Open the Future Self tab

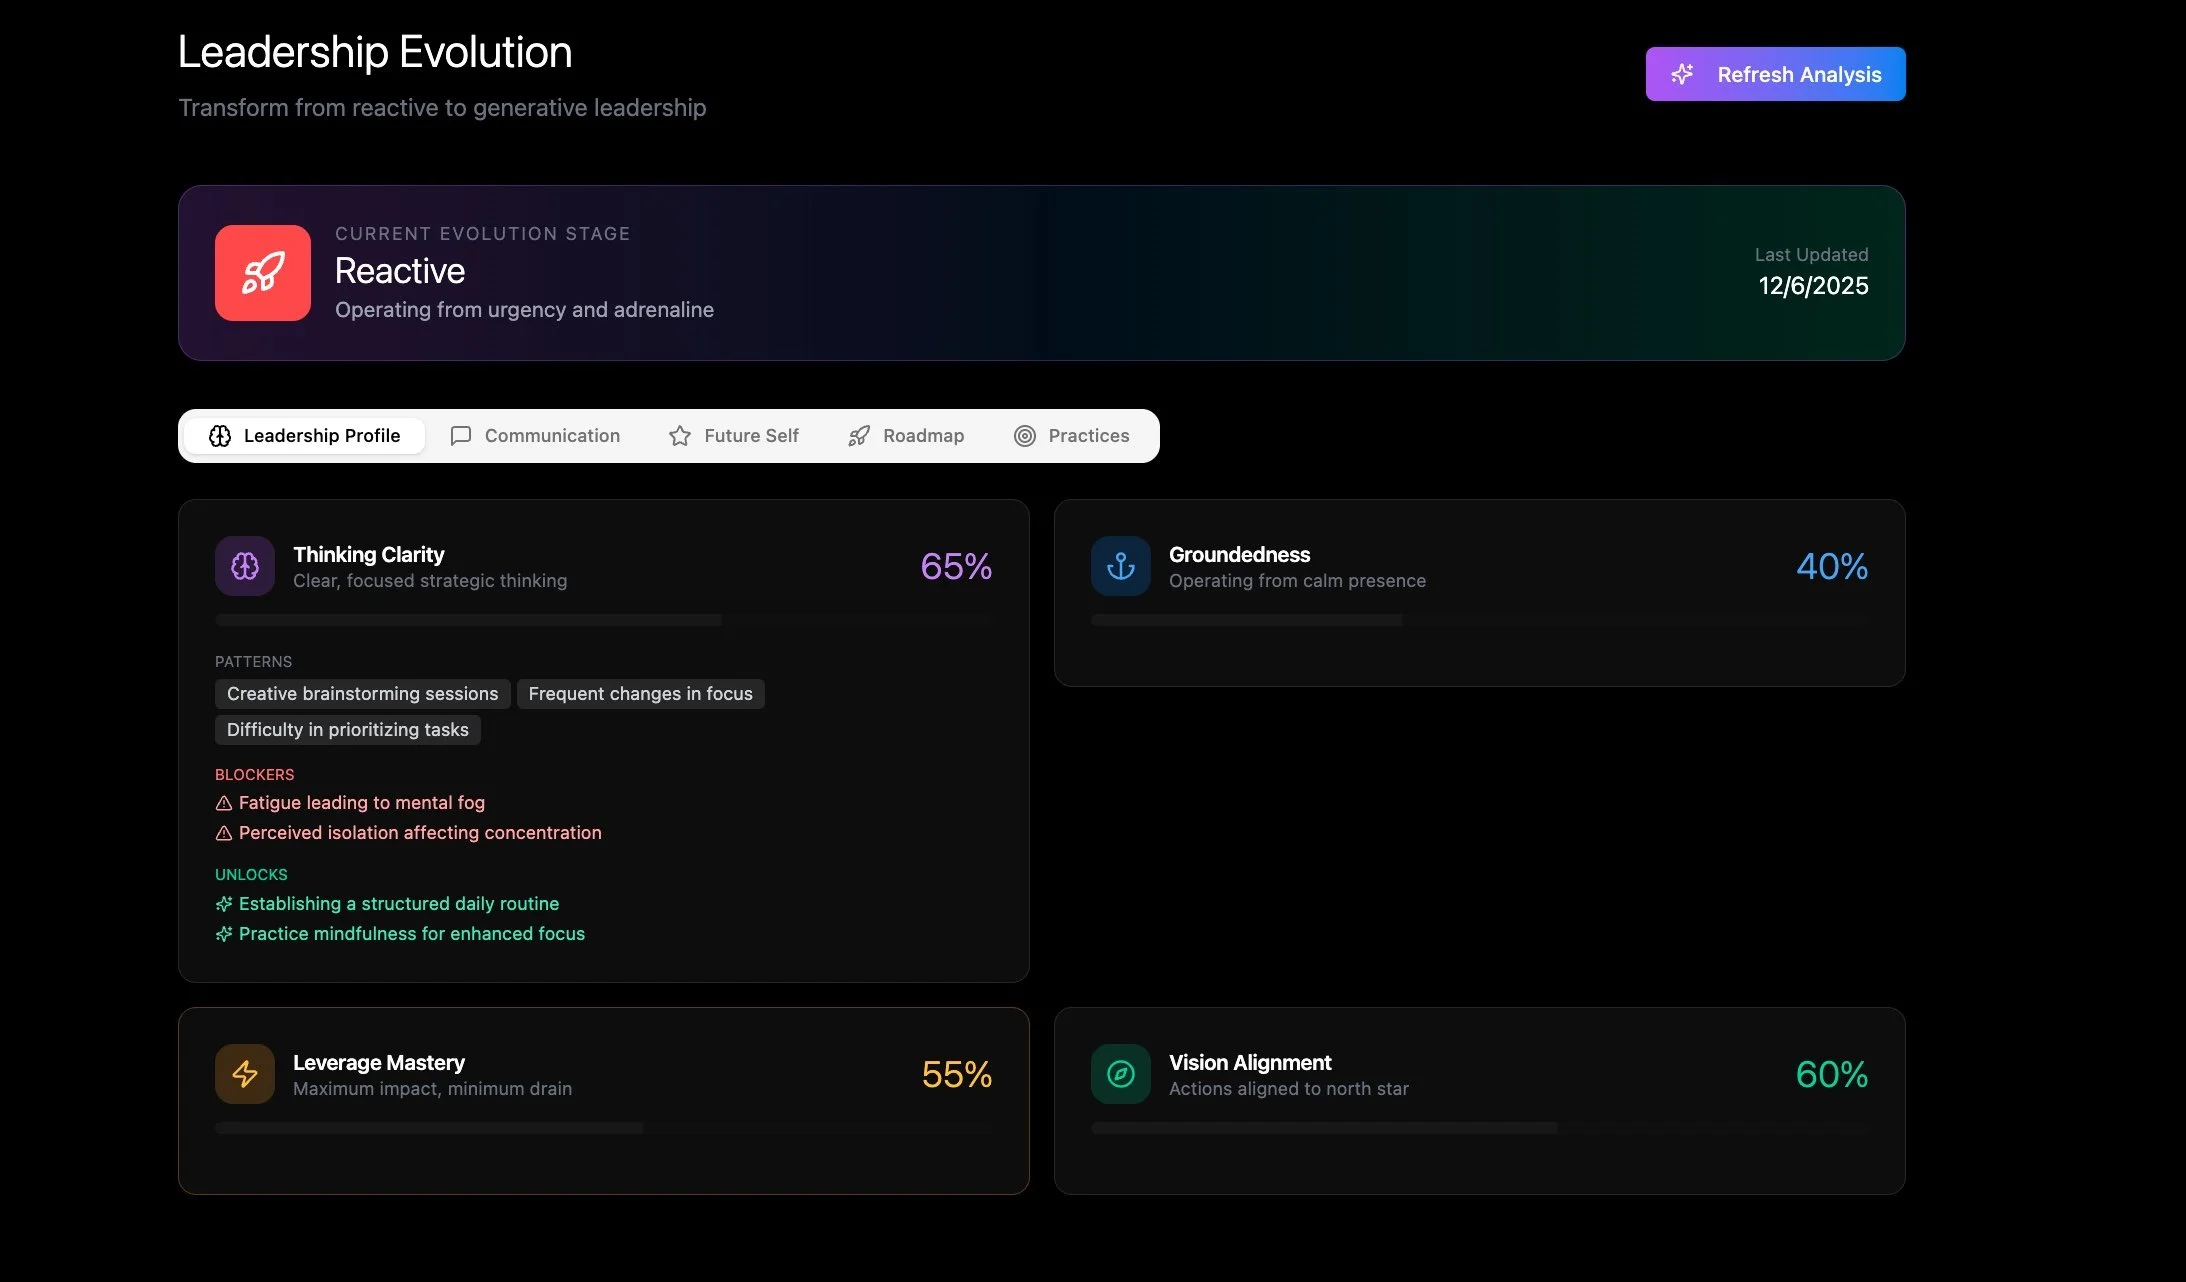(734, 436)
